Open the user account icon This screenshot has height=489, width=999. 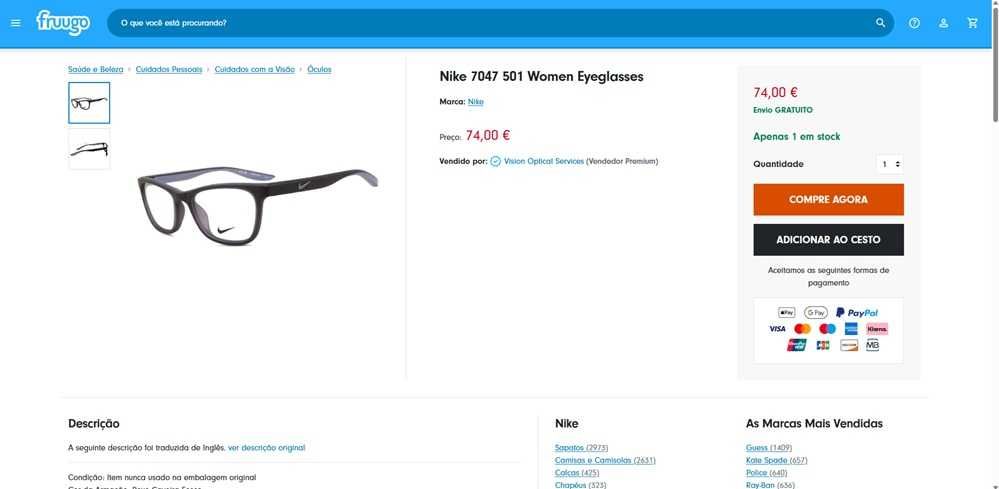coord(944,23)
